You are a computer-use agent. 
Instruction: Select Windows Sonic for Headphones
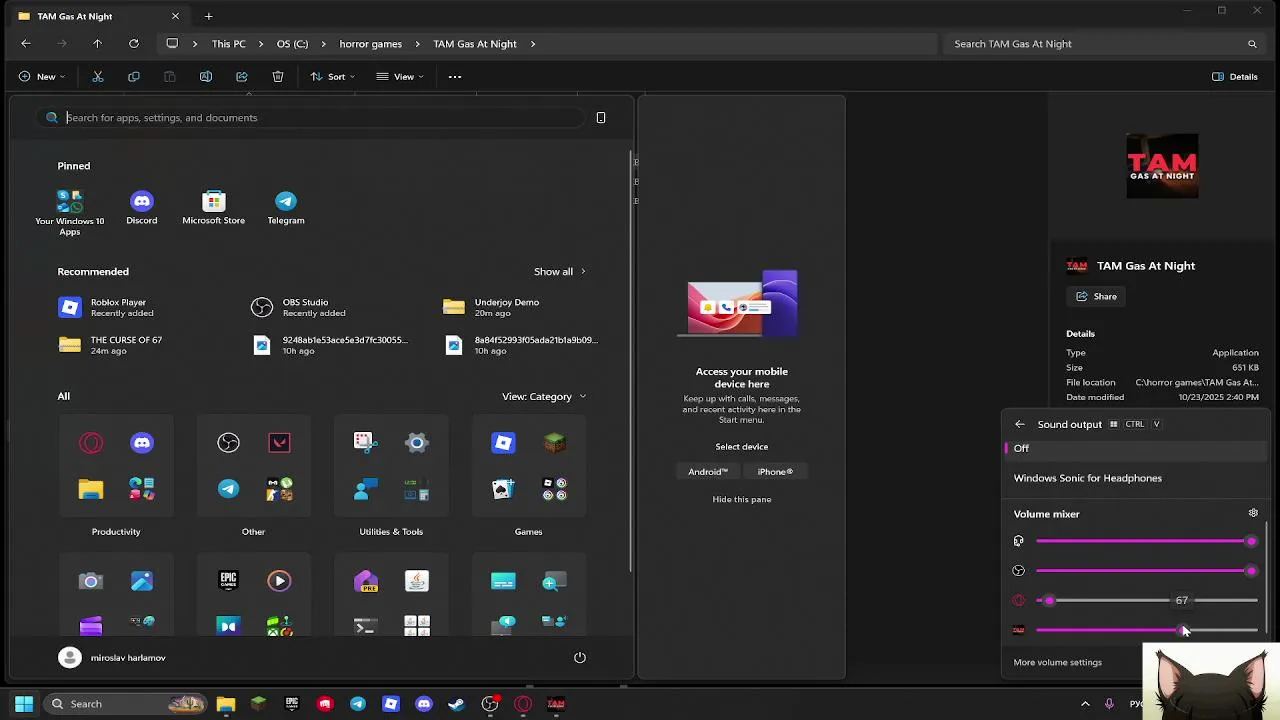click(1136, 478)
